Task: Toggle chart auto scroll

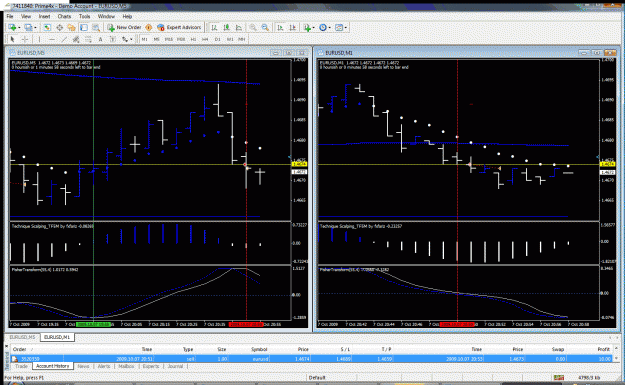Action: coord(280,28)
